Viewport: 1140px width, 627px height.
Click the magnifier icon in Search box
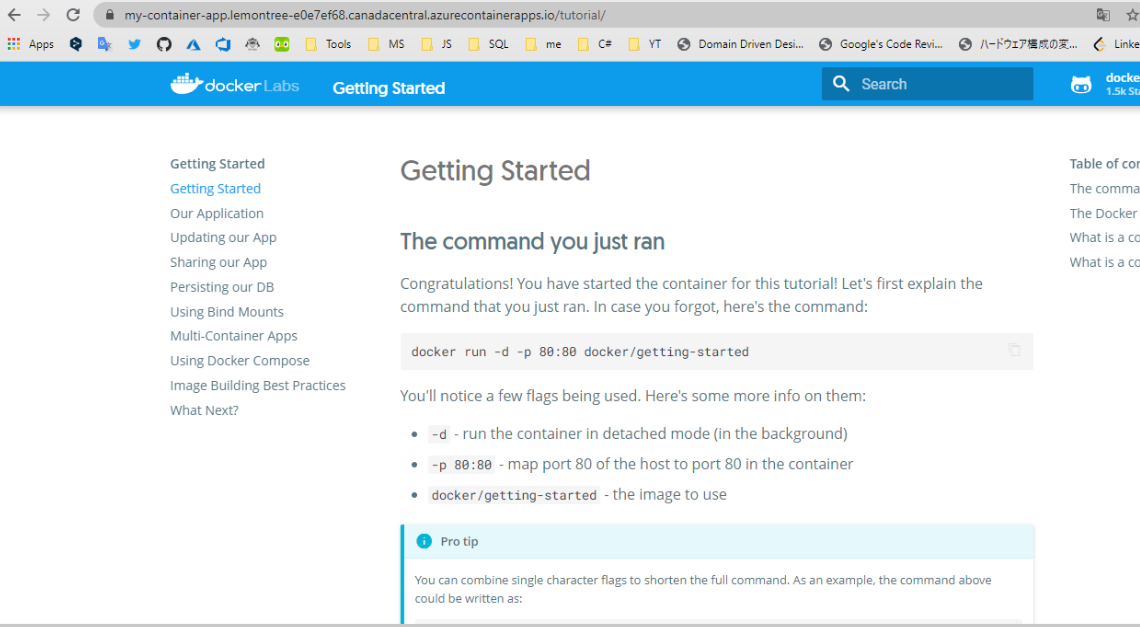[x=841, y=84]
